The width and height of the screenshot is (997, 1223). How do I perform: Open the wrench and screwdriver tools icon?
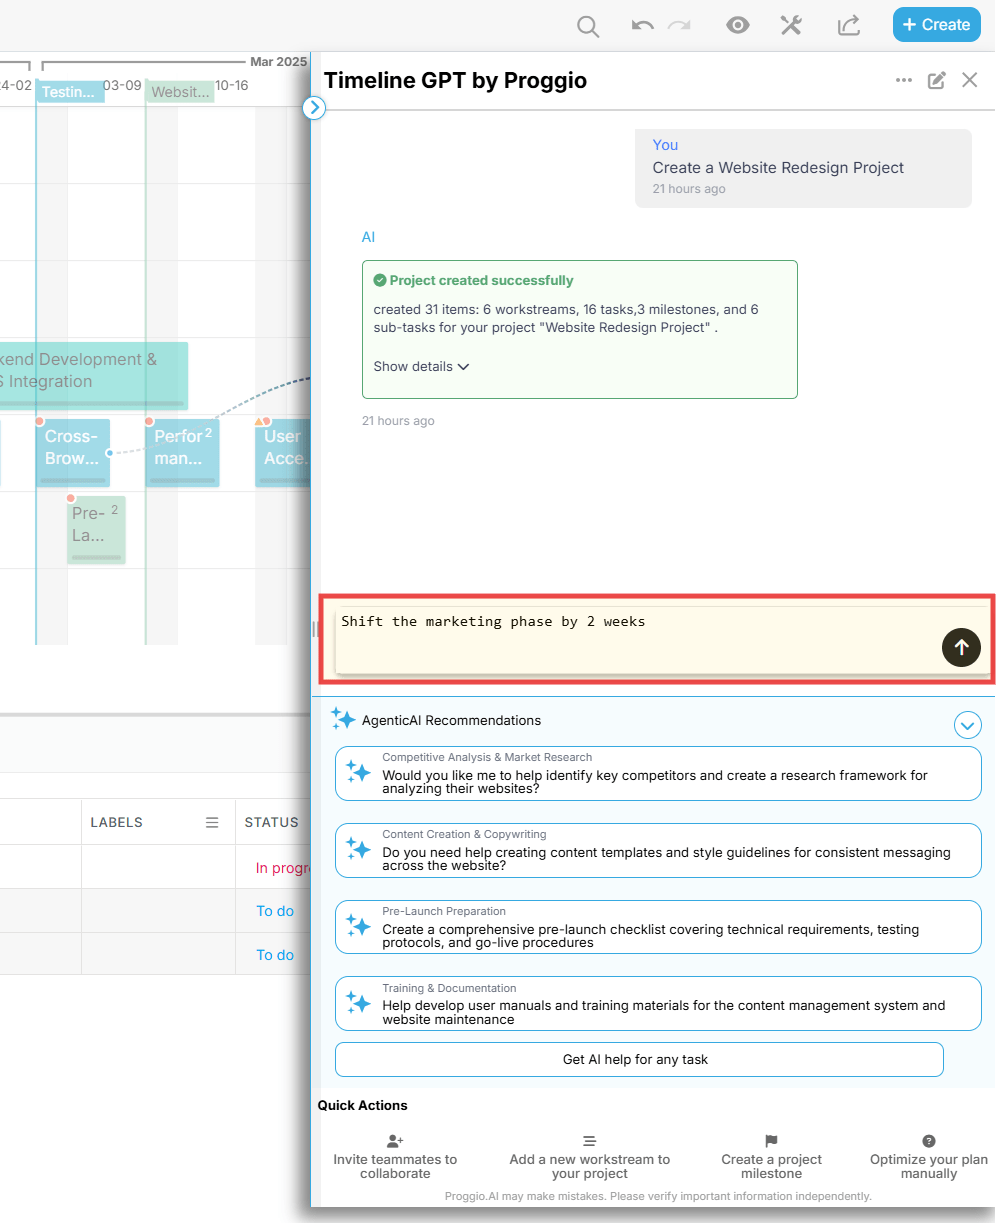(x=791, y=25)
